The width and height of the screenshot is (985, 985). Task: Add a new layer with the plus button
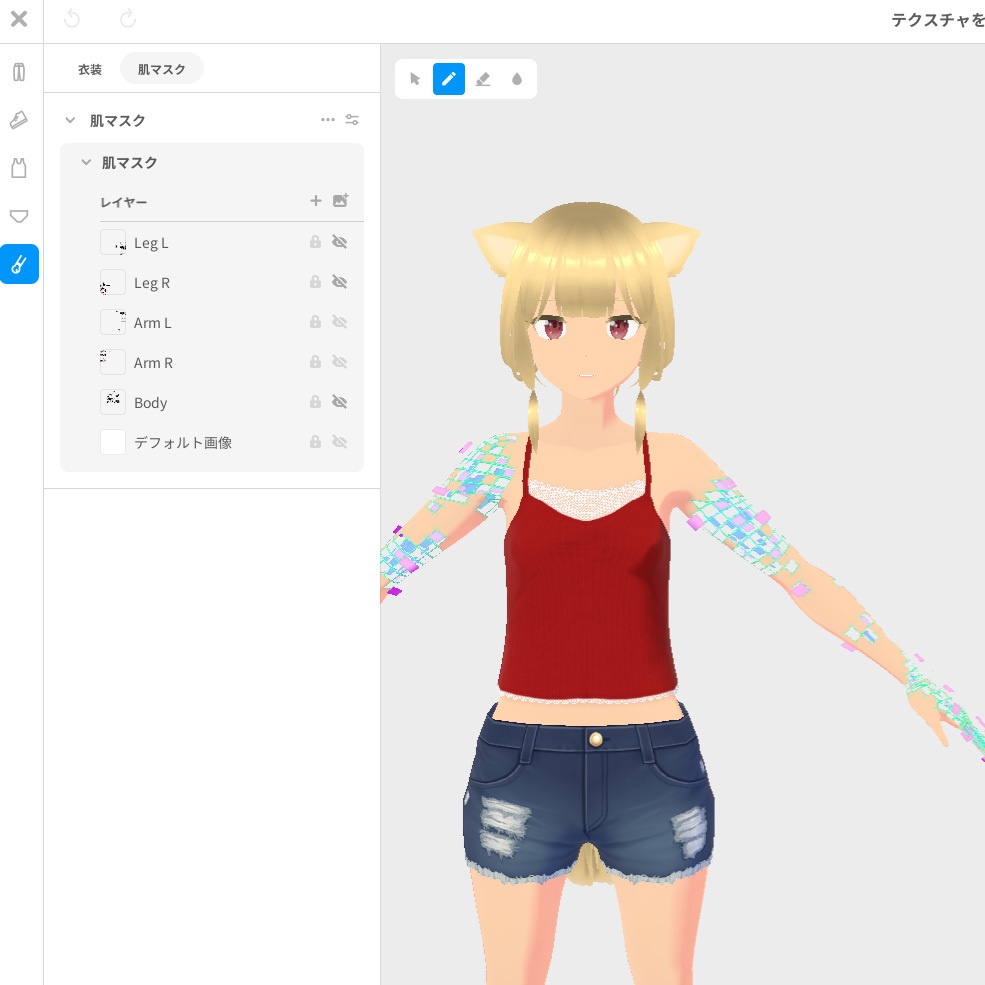coord(315,201)
